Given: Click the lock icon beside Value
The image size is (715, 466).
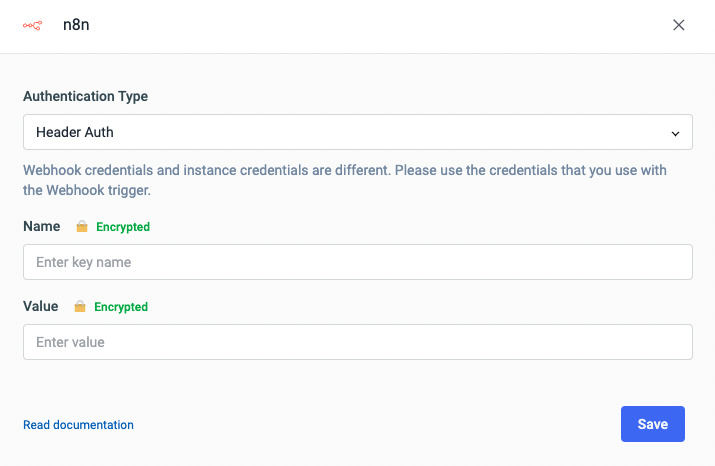Looking at the screenshot, I should pos(80,307).
